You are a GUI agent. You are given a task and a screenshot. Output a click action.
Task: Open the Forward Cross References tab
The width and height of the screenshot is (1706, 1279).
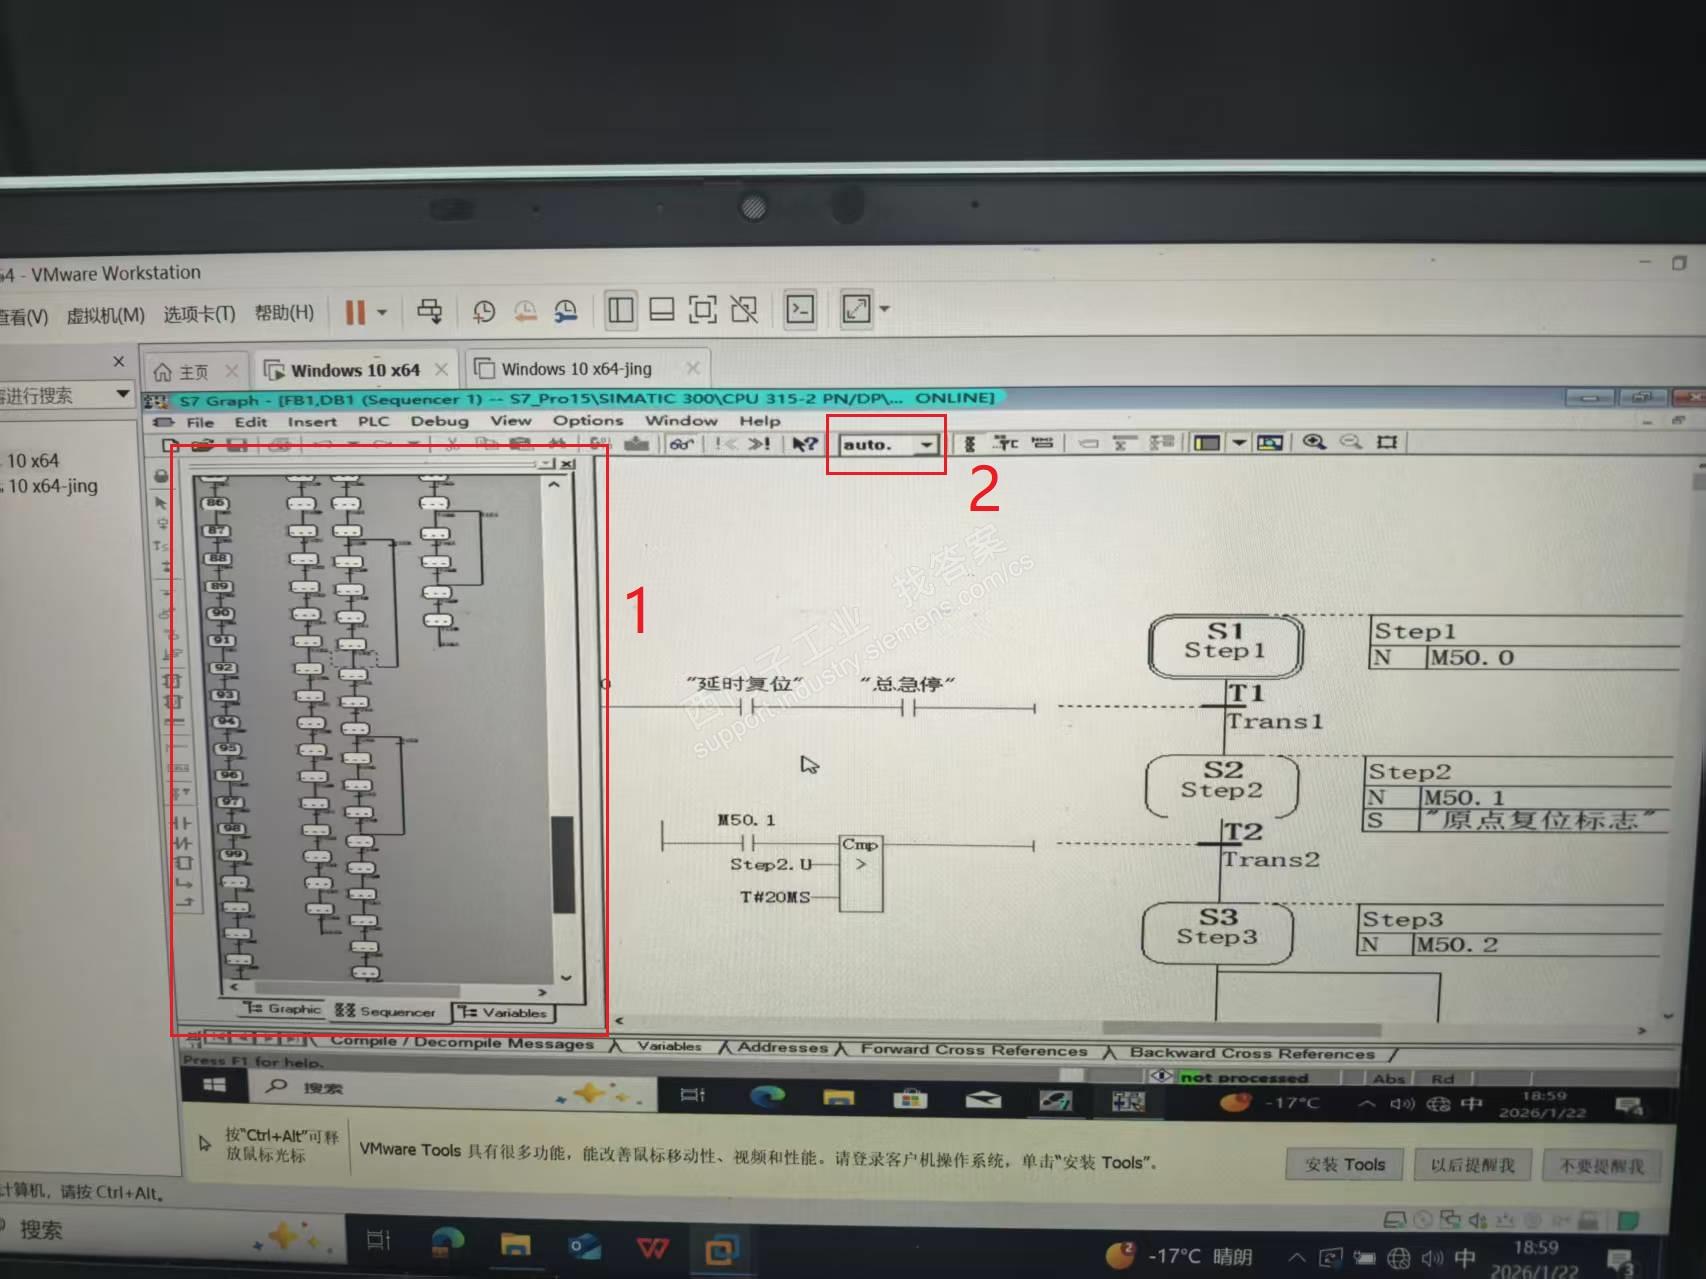(974, 1050)
